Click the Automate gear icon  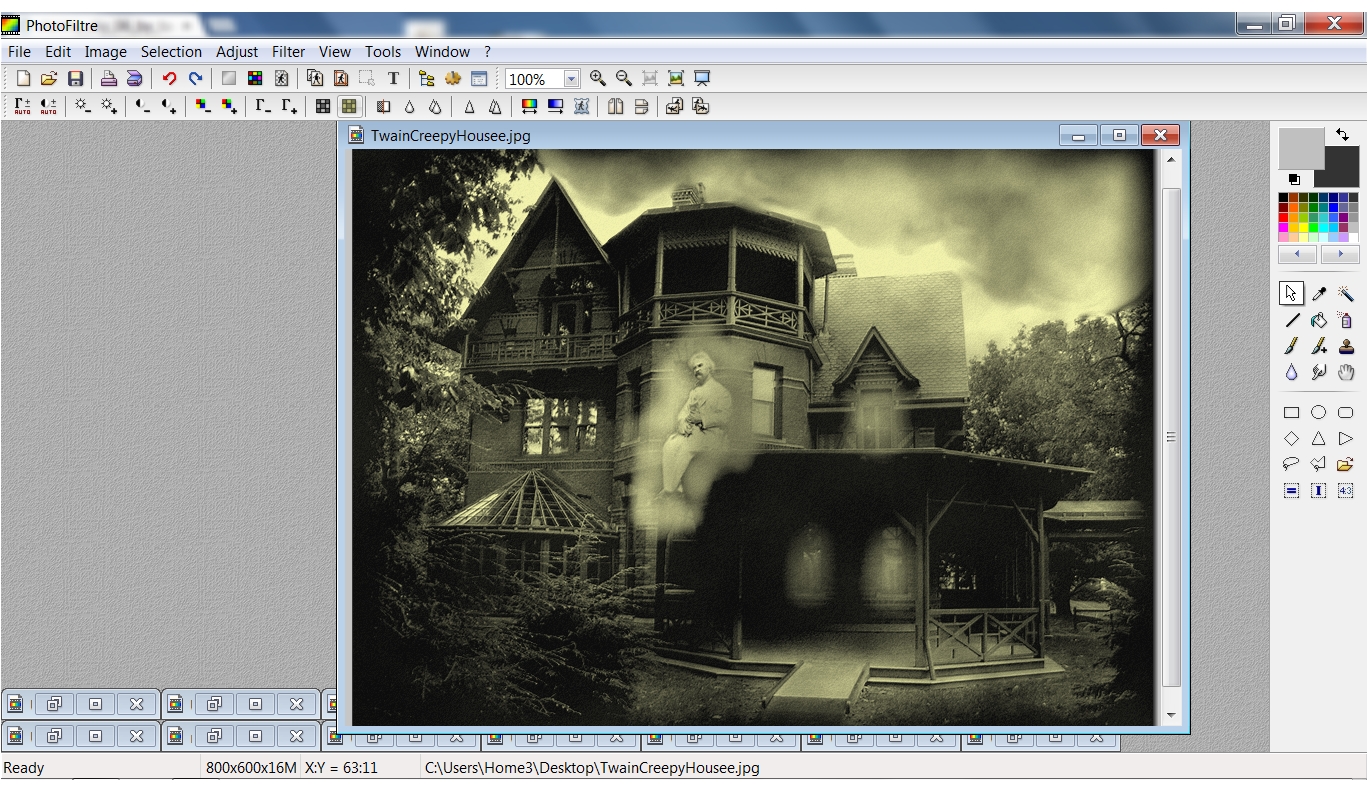coord(452,79)
